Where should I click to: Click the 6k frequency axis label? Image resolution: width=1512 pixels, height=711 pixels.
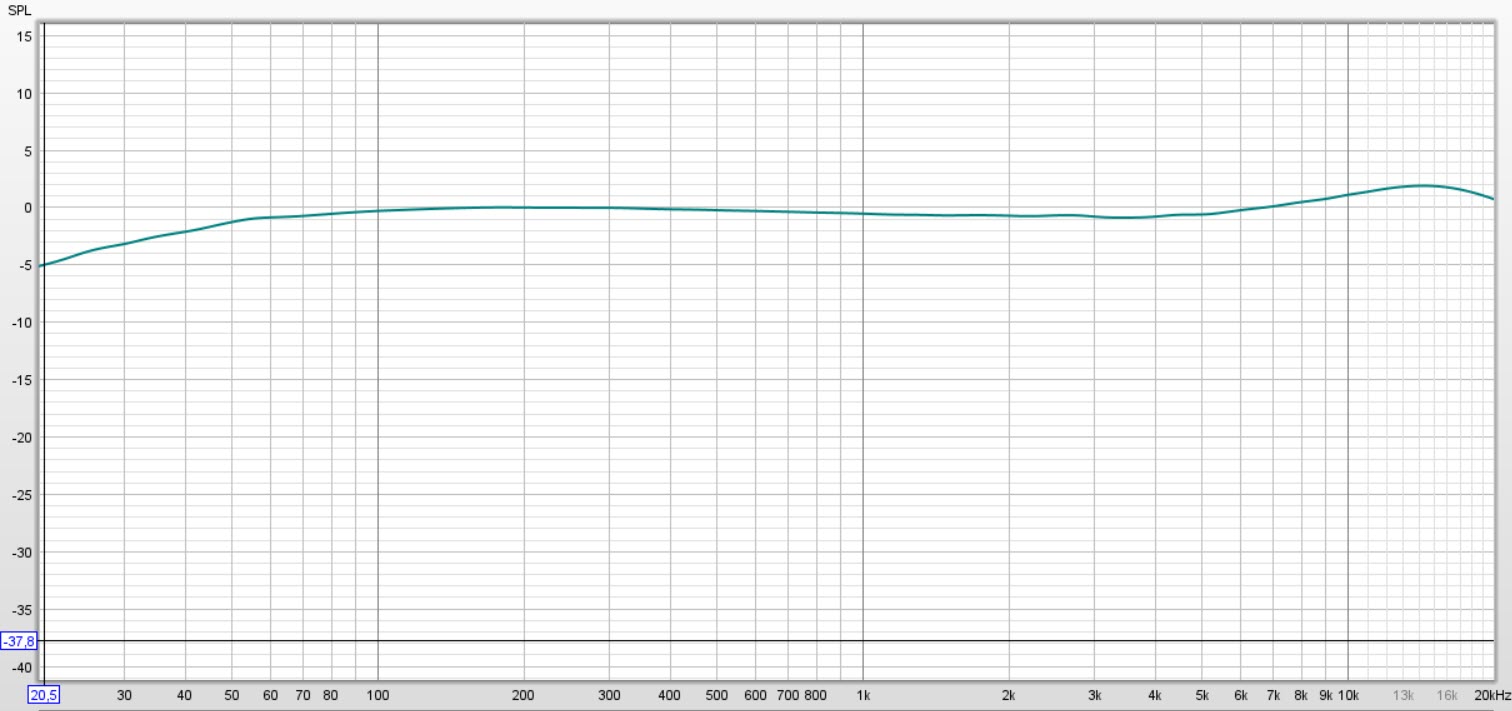[1241, 695]
